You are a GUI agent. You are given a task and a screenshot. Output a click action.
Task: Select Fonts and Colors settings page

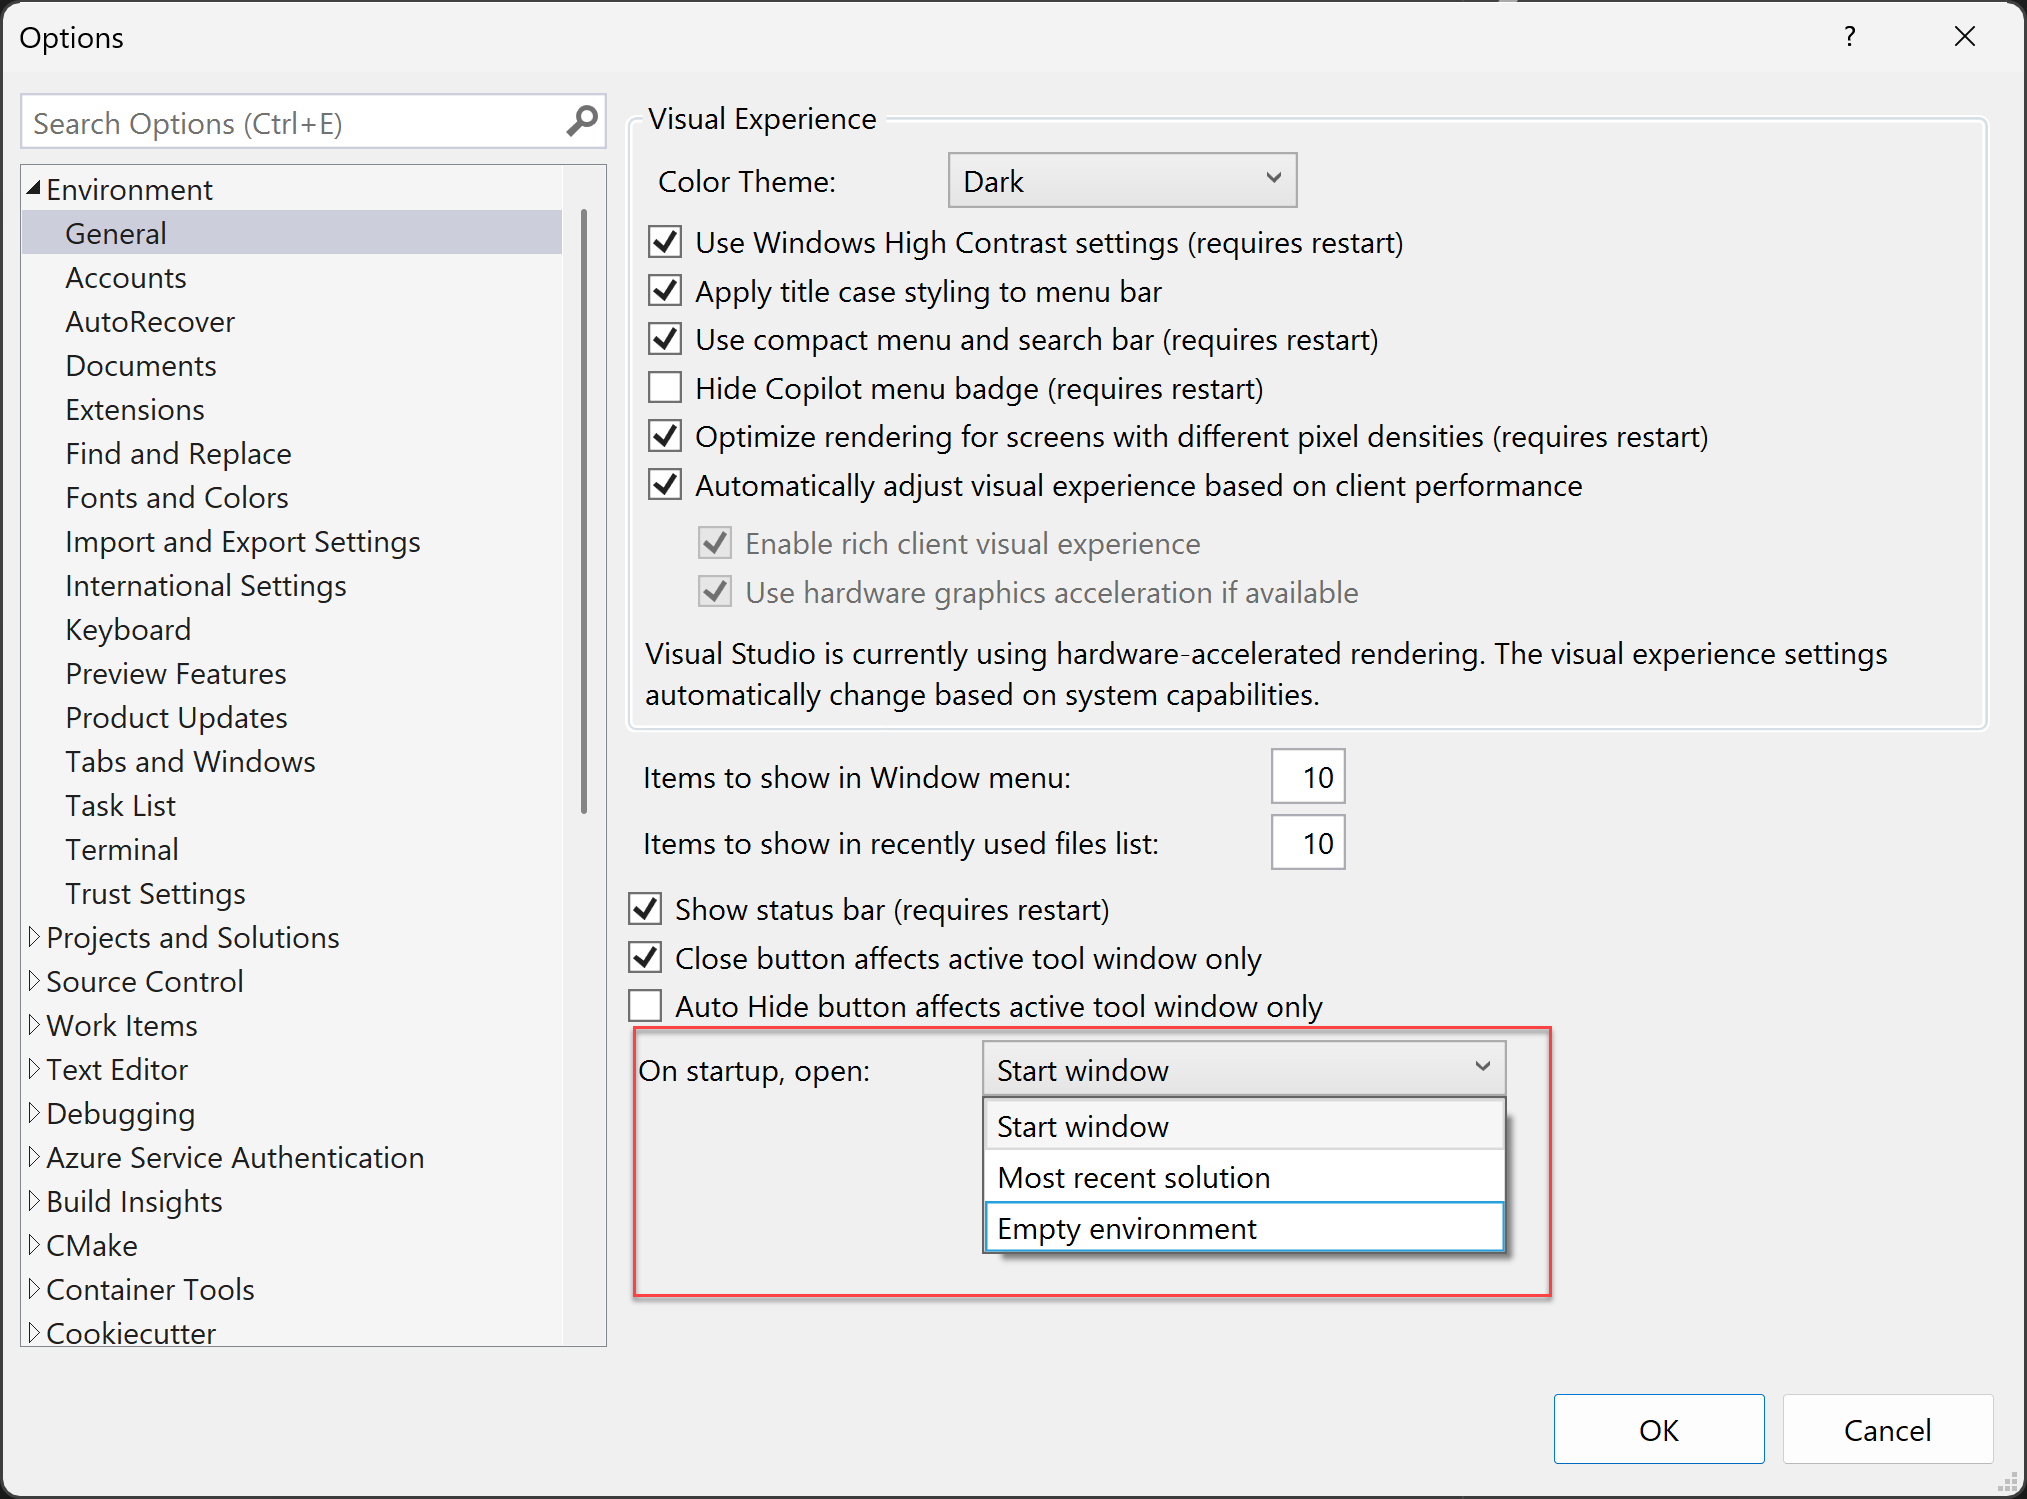tap(177, 497)
